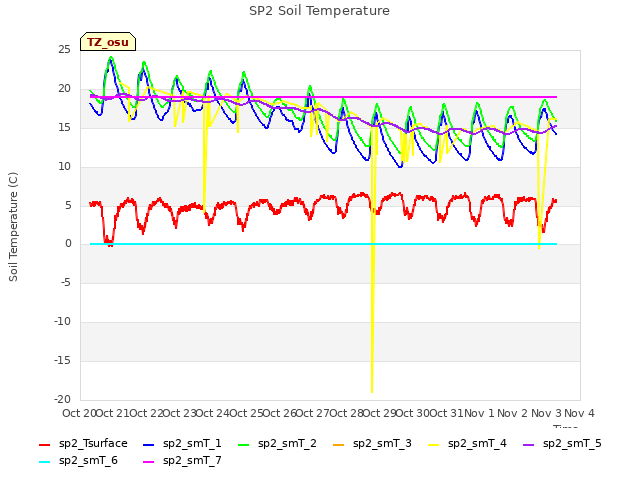Toggle sp2_Tsurface legend entry
The image size is (640, 480).
[x=83, y=443]
